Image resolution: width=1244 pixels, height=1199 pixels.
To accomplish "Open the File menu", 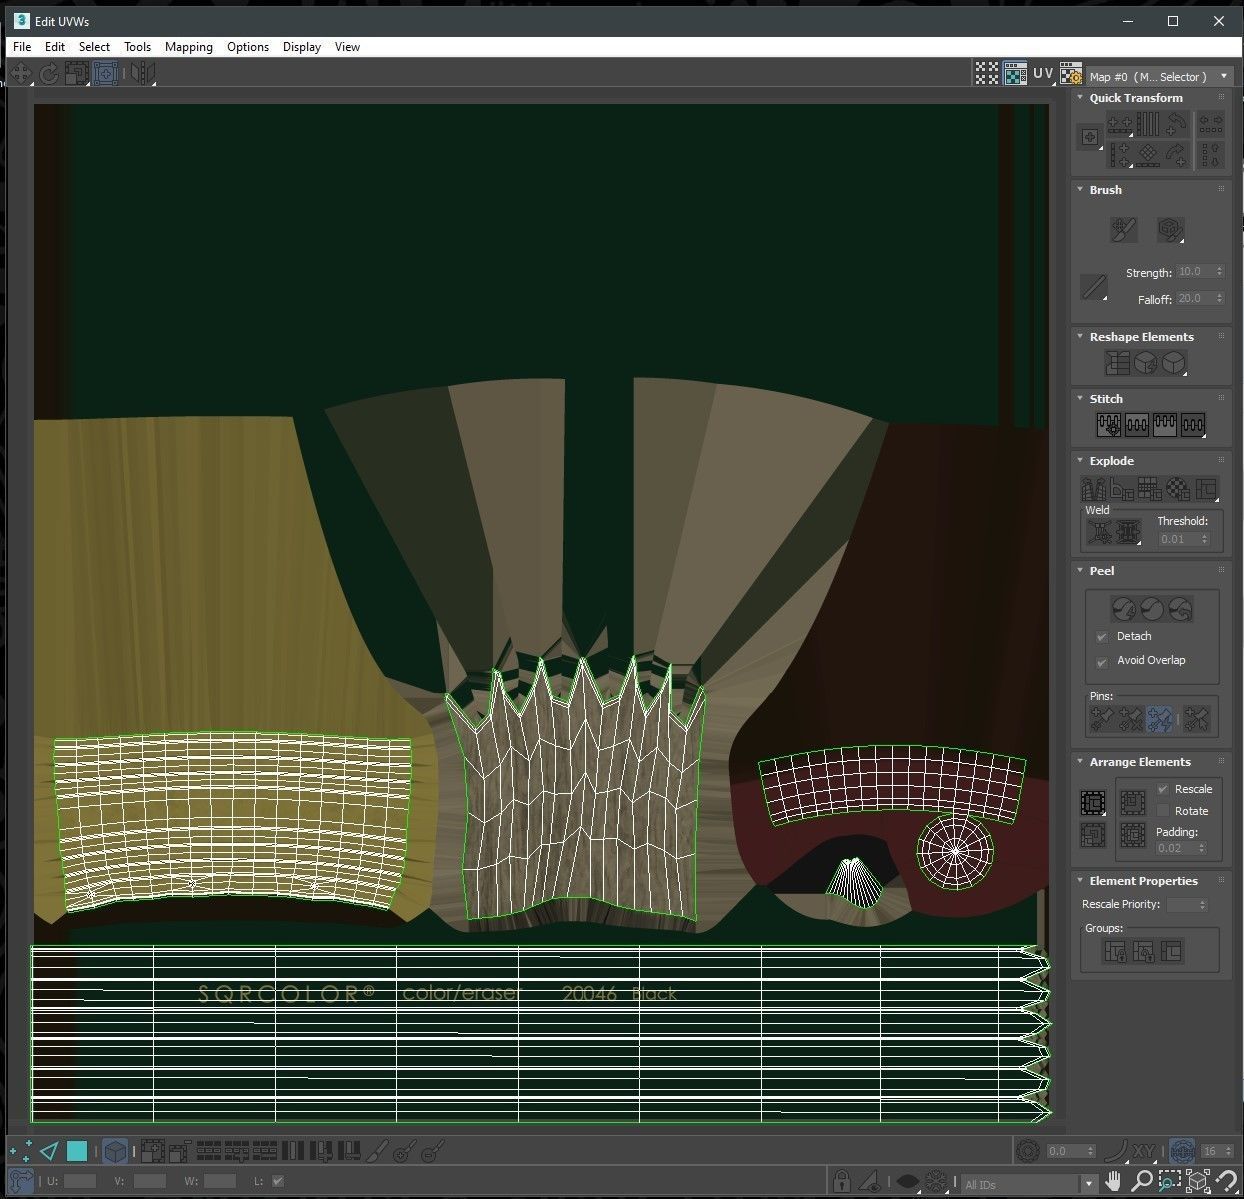I will pos(22,47).
